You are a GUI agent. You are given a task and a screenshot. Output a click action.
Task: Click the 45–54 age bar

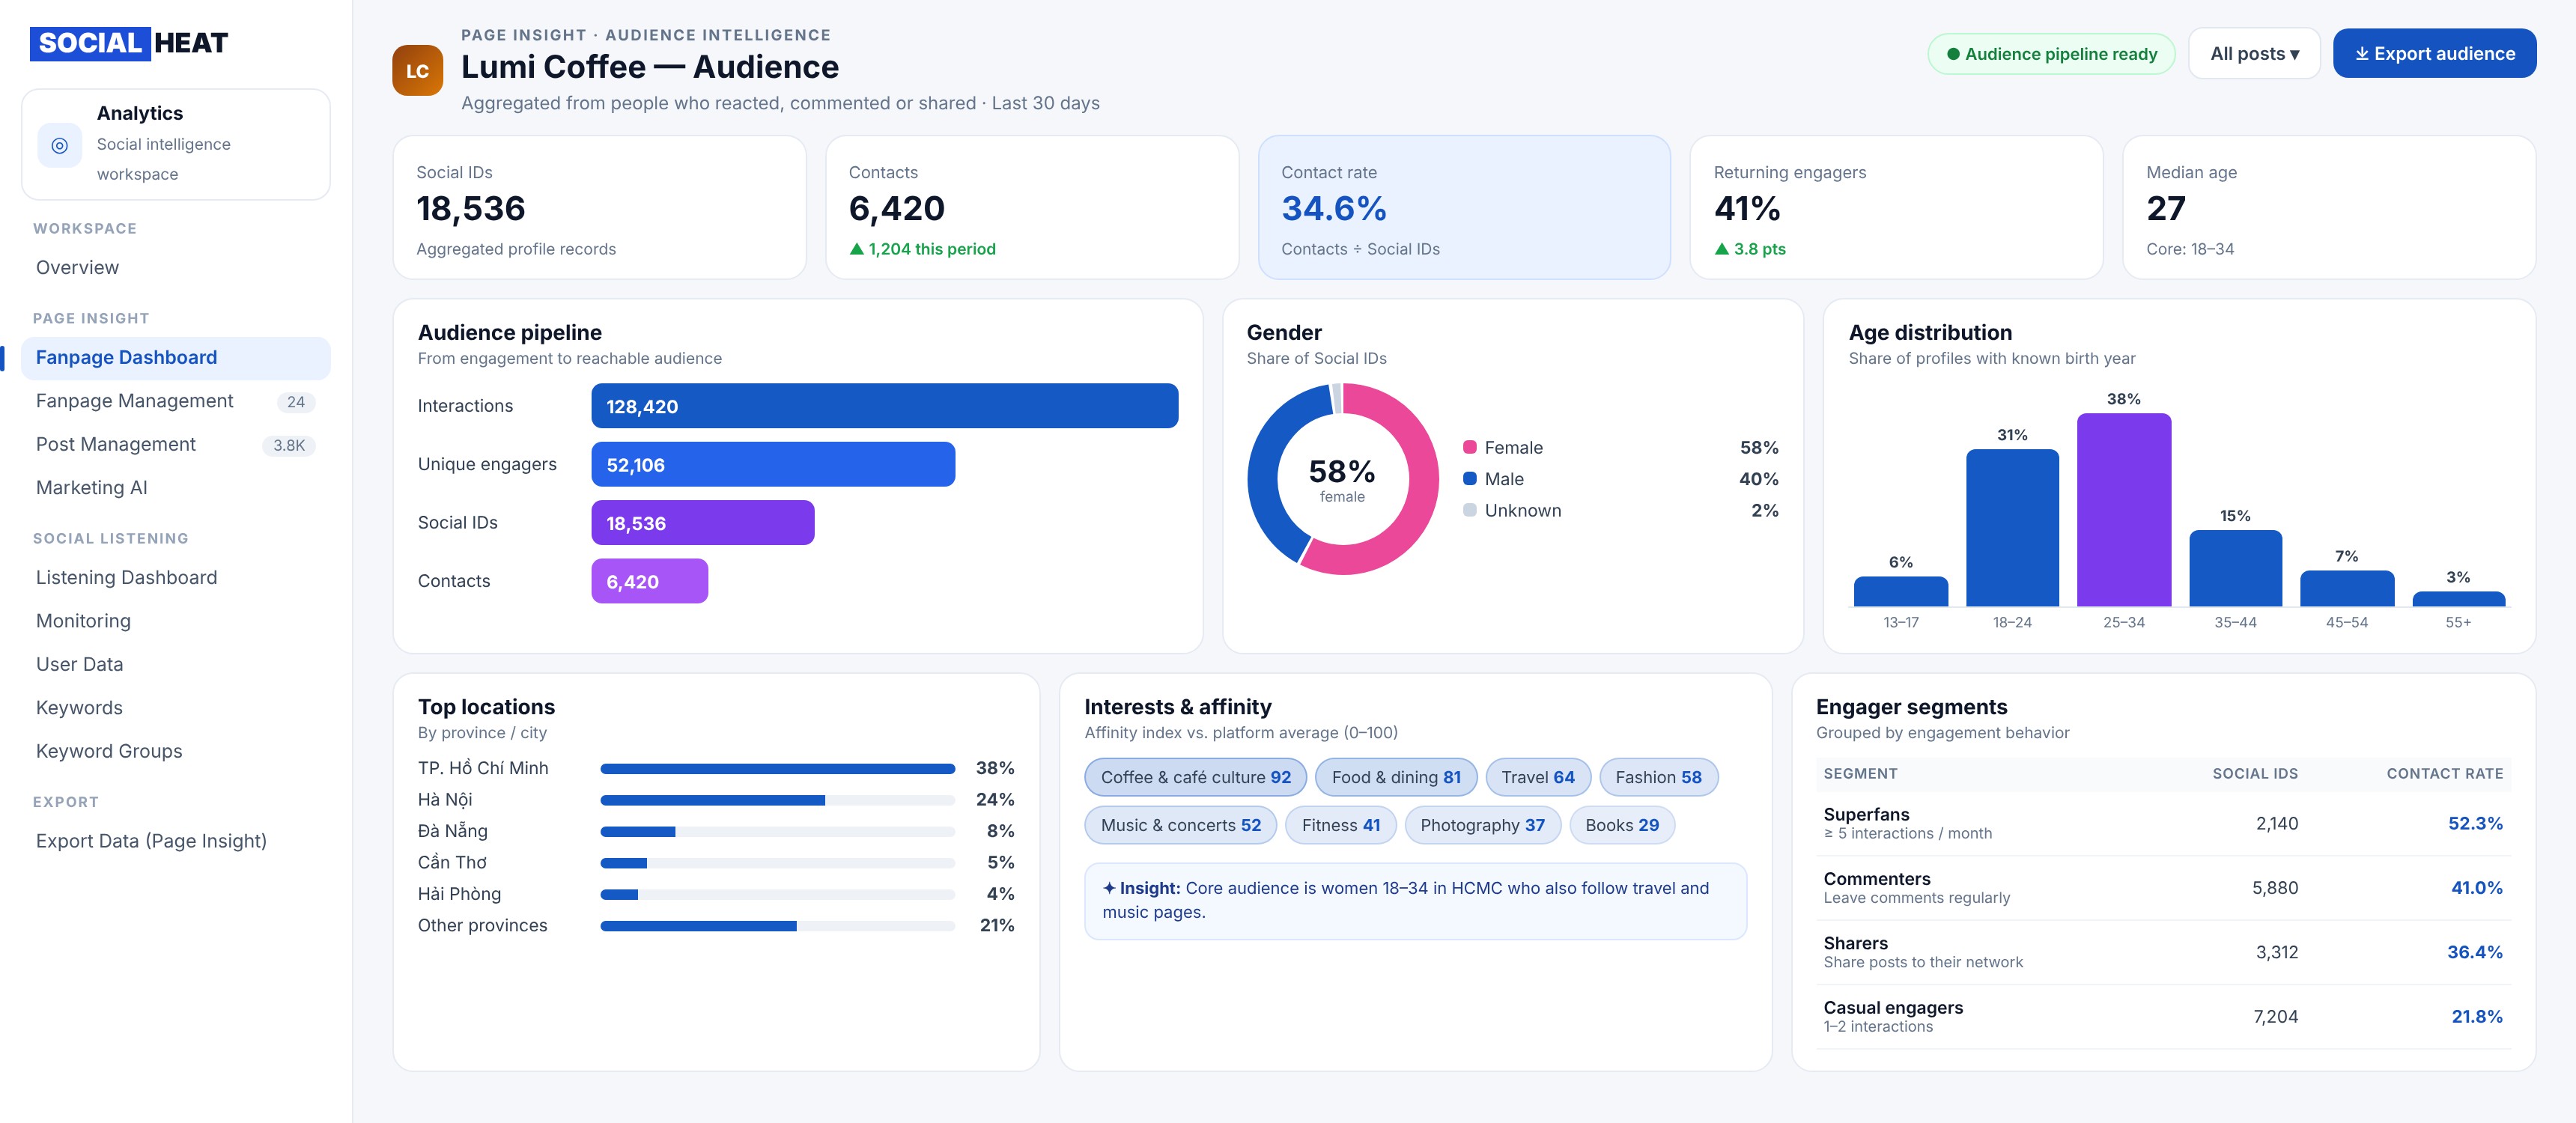pyautogui.click(x=2347, y=588)
